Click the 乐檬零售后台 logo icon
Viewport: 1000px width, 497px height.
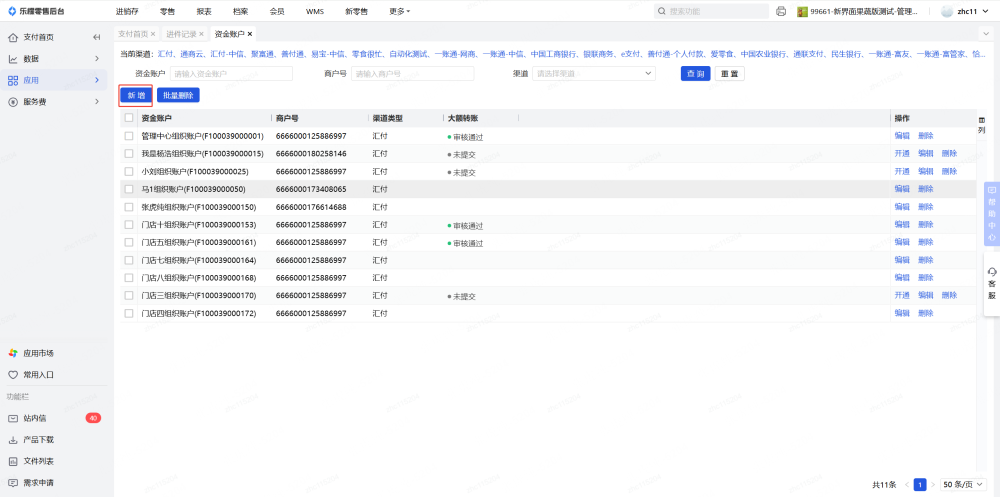(12, 11)
